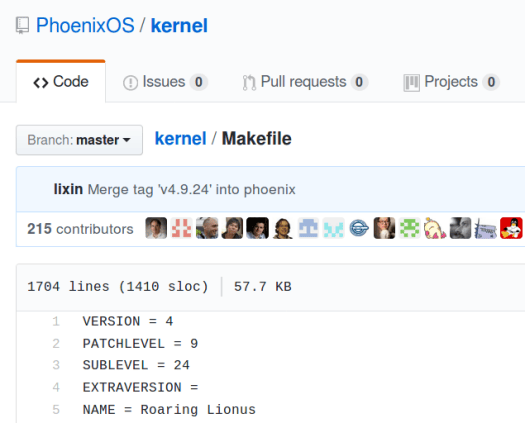Open the red Tux penguin contributor avatar
Viewport: 525px width, 423px height.
click(511, 228)
